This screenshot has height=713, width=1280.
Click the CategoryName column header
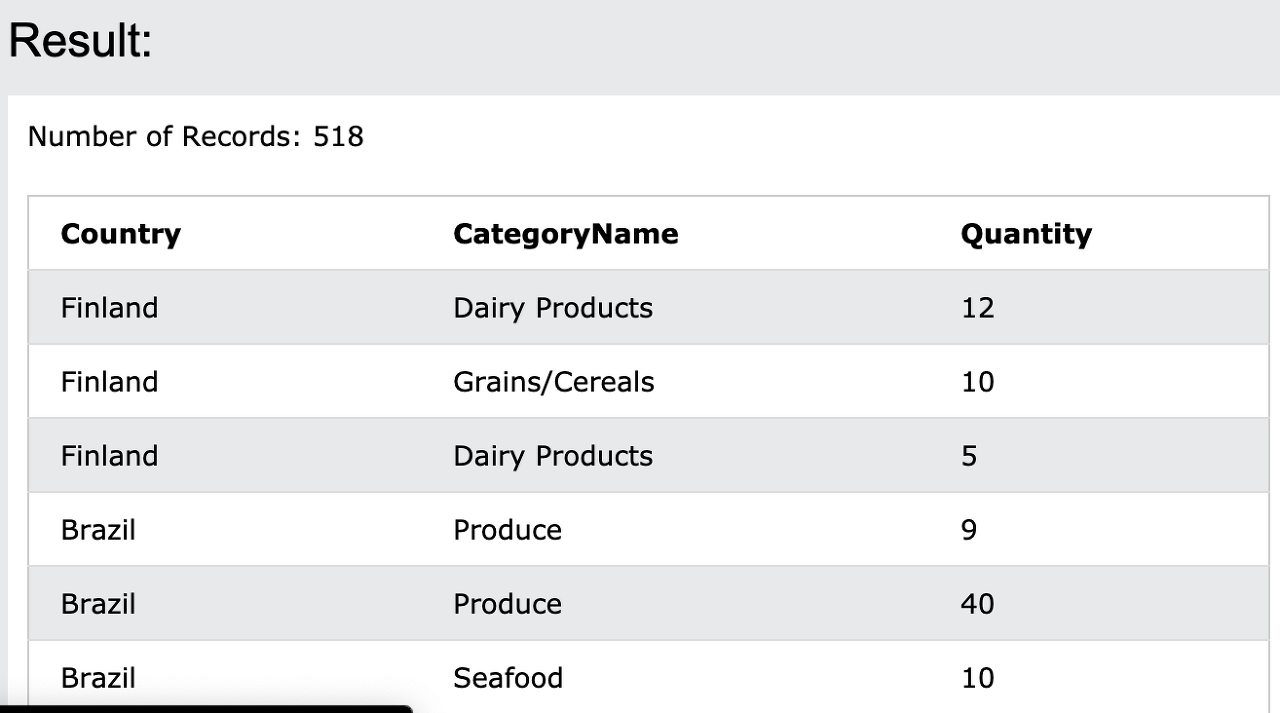pyautogui.click(x=565, y=234)
